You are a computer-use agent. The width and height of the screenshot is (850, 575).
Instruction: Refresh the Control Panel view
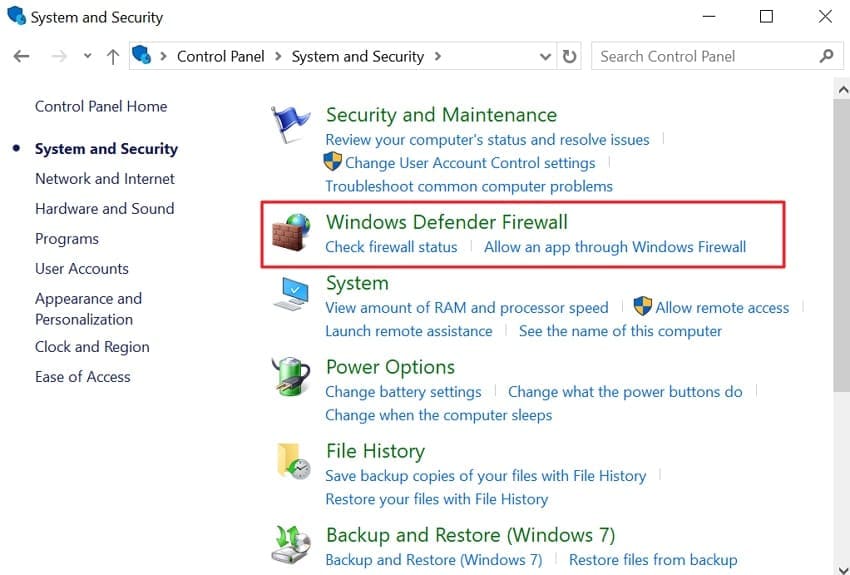[569, 56]
